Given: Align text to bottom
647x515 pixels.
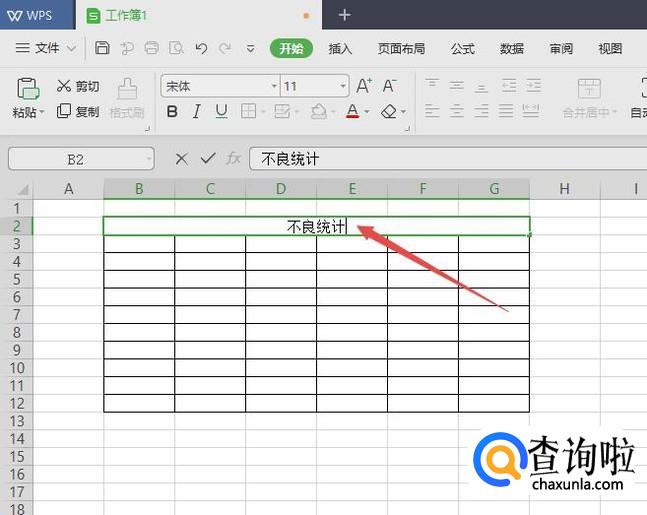Looking at the screenshot, I should point(481,86).
